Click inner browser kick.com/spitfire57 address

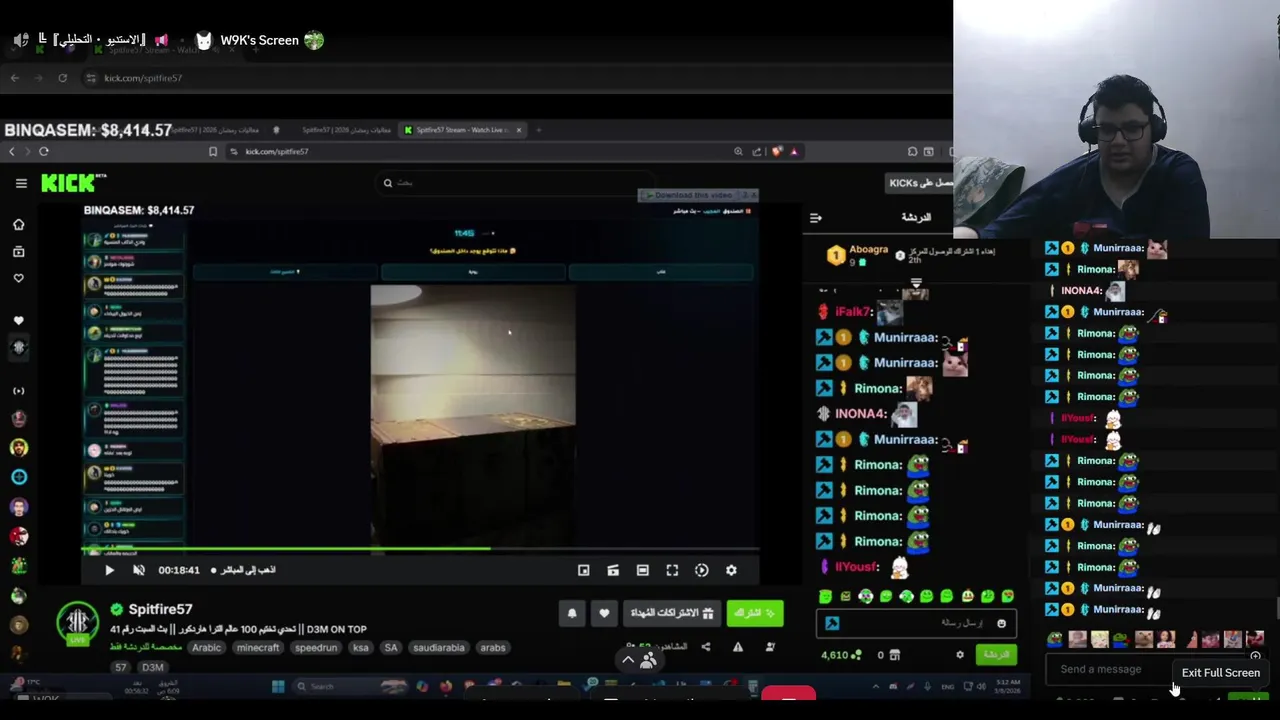tap(277, 151)
